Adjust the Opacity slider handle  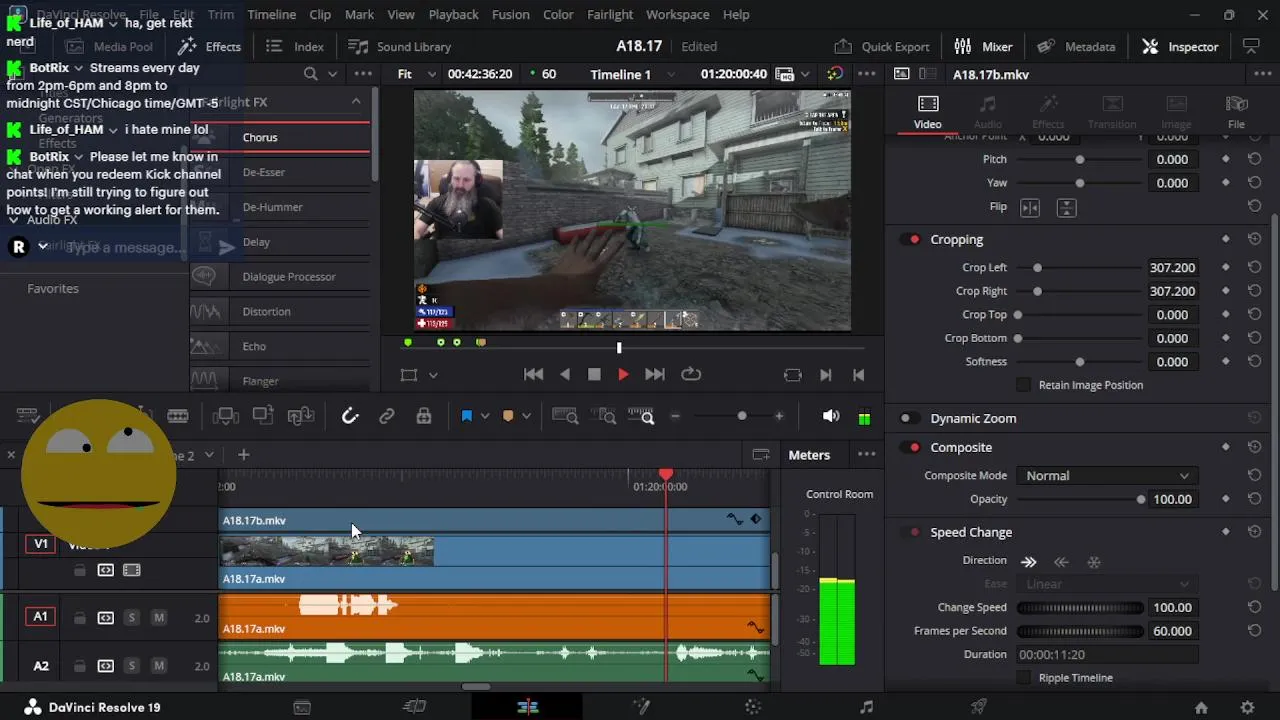coord(1140,499)
